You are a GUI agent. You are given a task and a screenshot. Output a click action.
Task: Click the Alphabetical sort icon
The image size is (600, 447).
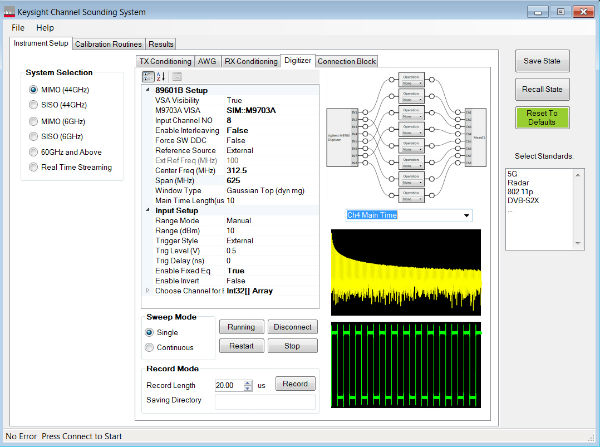(x=160, y=76)
